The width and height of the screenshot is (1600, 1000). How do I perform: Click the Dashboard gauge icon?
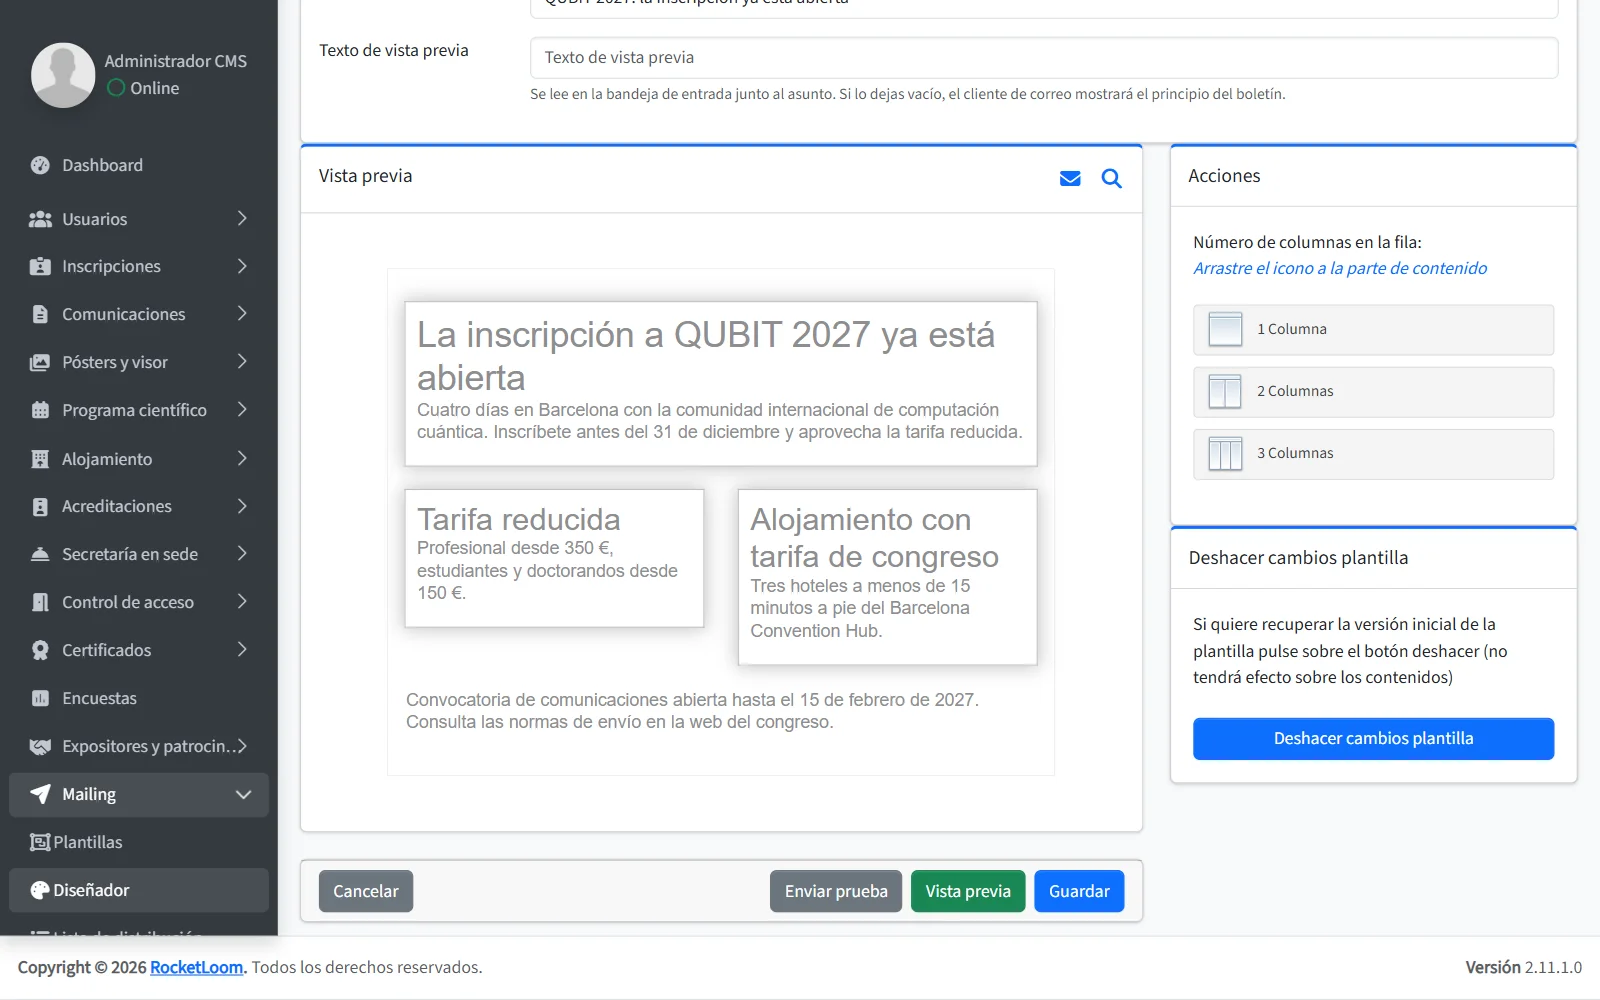(40, 166)
